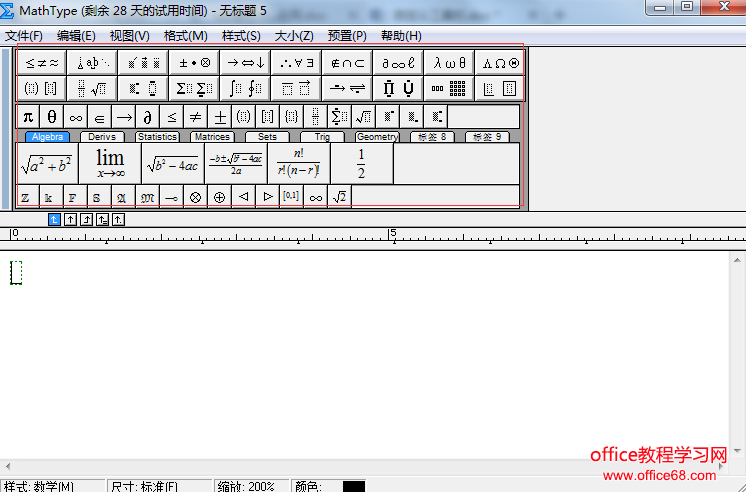746x492 pixels.
Task: Insert double-struck Z symbol
Action: point(27,197)
